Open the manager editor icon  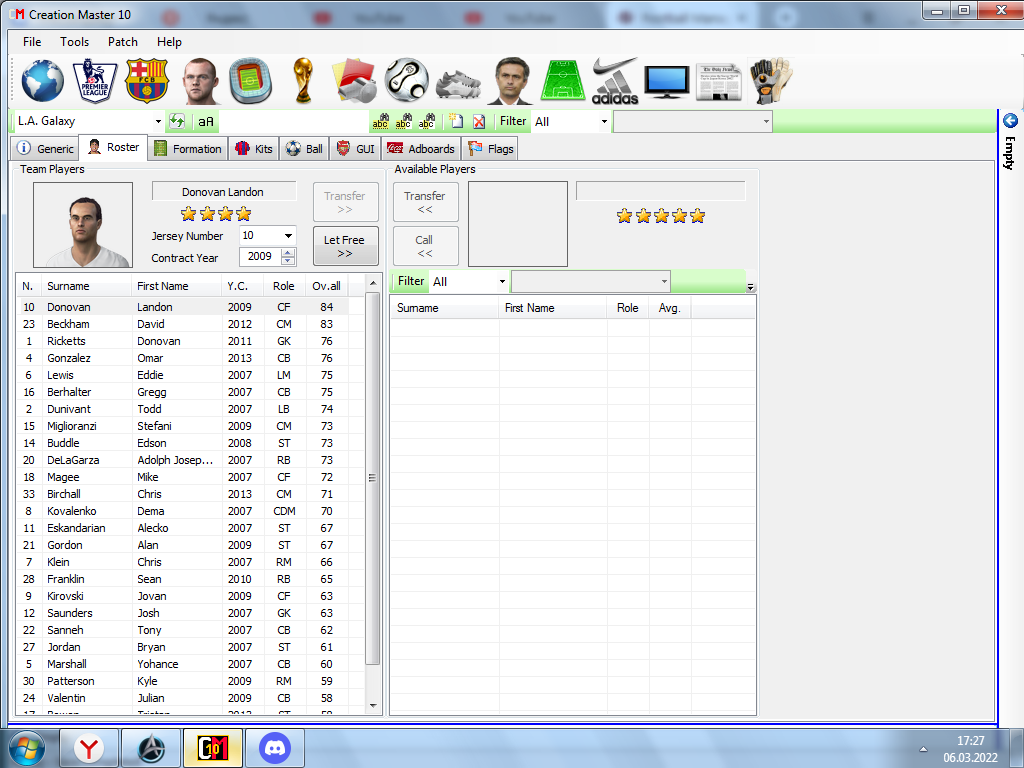coord(512,82)
